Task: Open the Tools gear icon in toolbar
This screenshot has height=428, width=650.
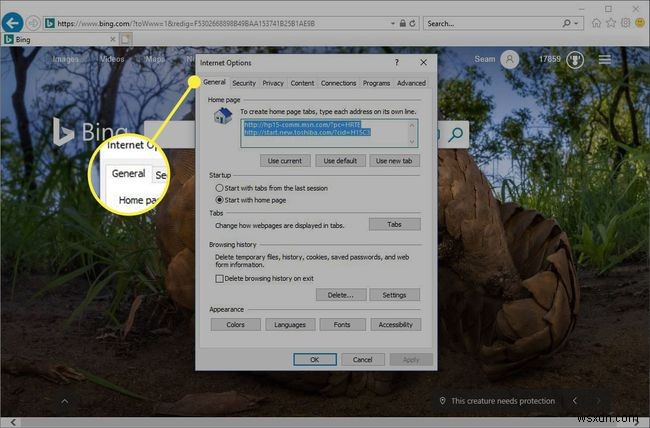Action: tap(626, 23)
